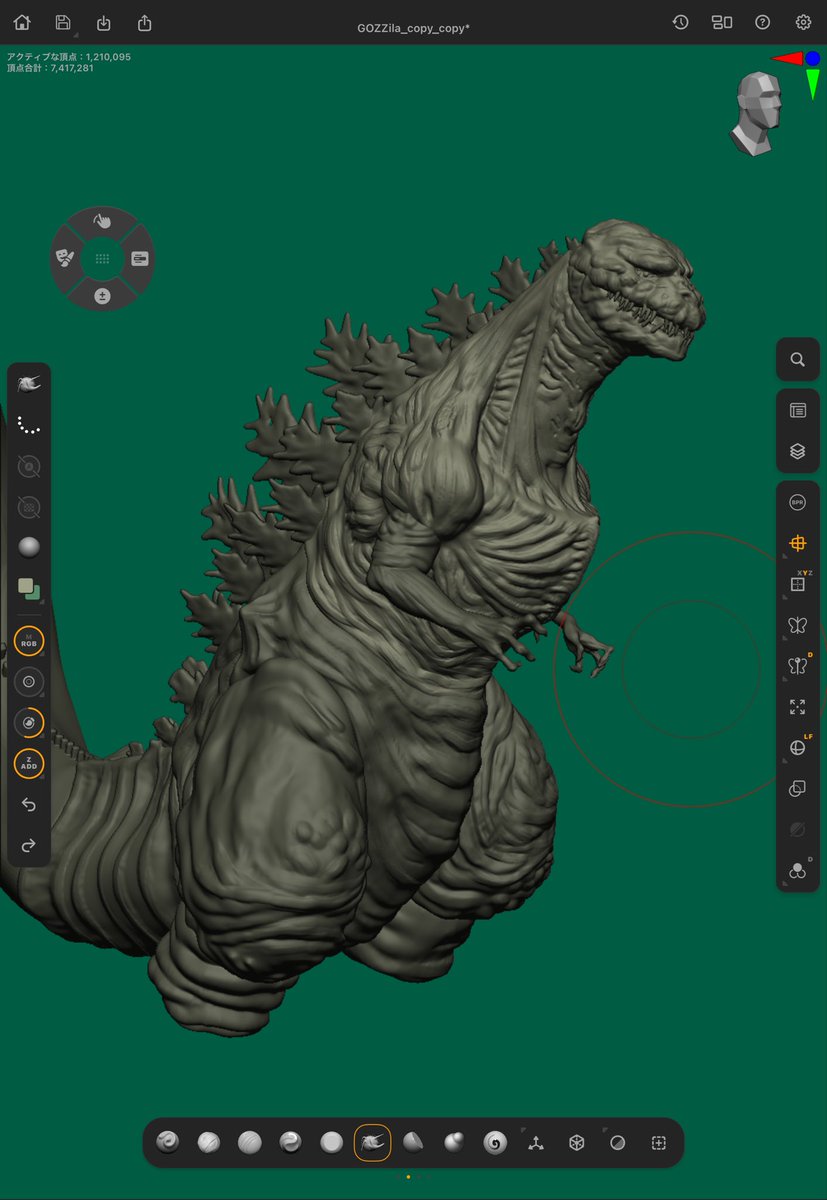The image size is (827, 1200).
Task: Open the primitive shapes tool
Action: 576,1141
